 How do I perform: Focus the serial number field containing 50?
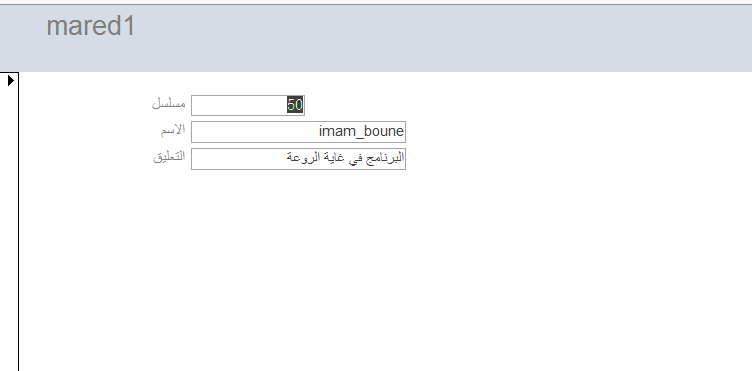coord(248,105)
